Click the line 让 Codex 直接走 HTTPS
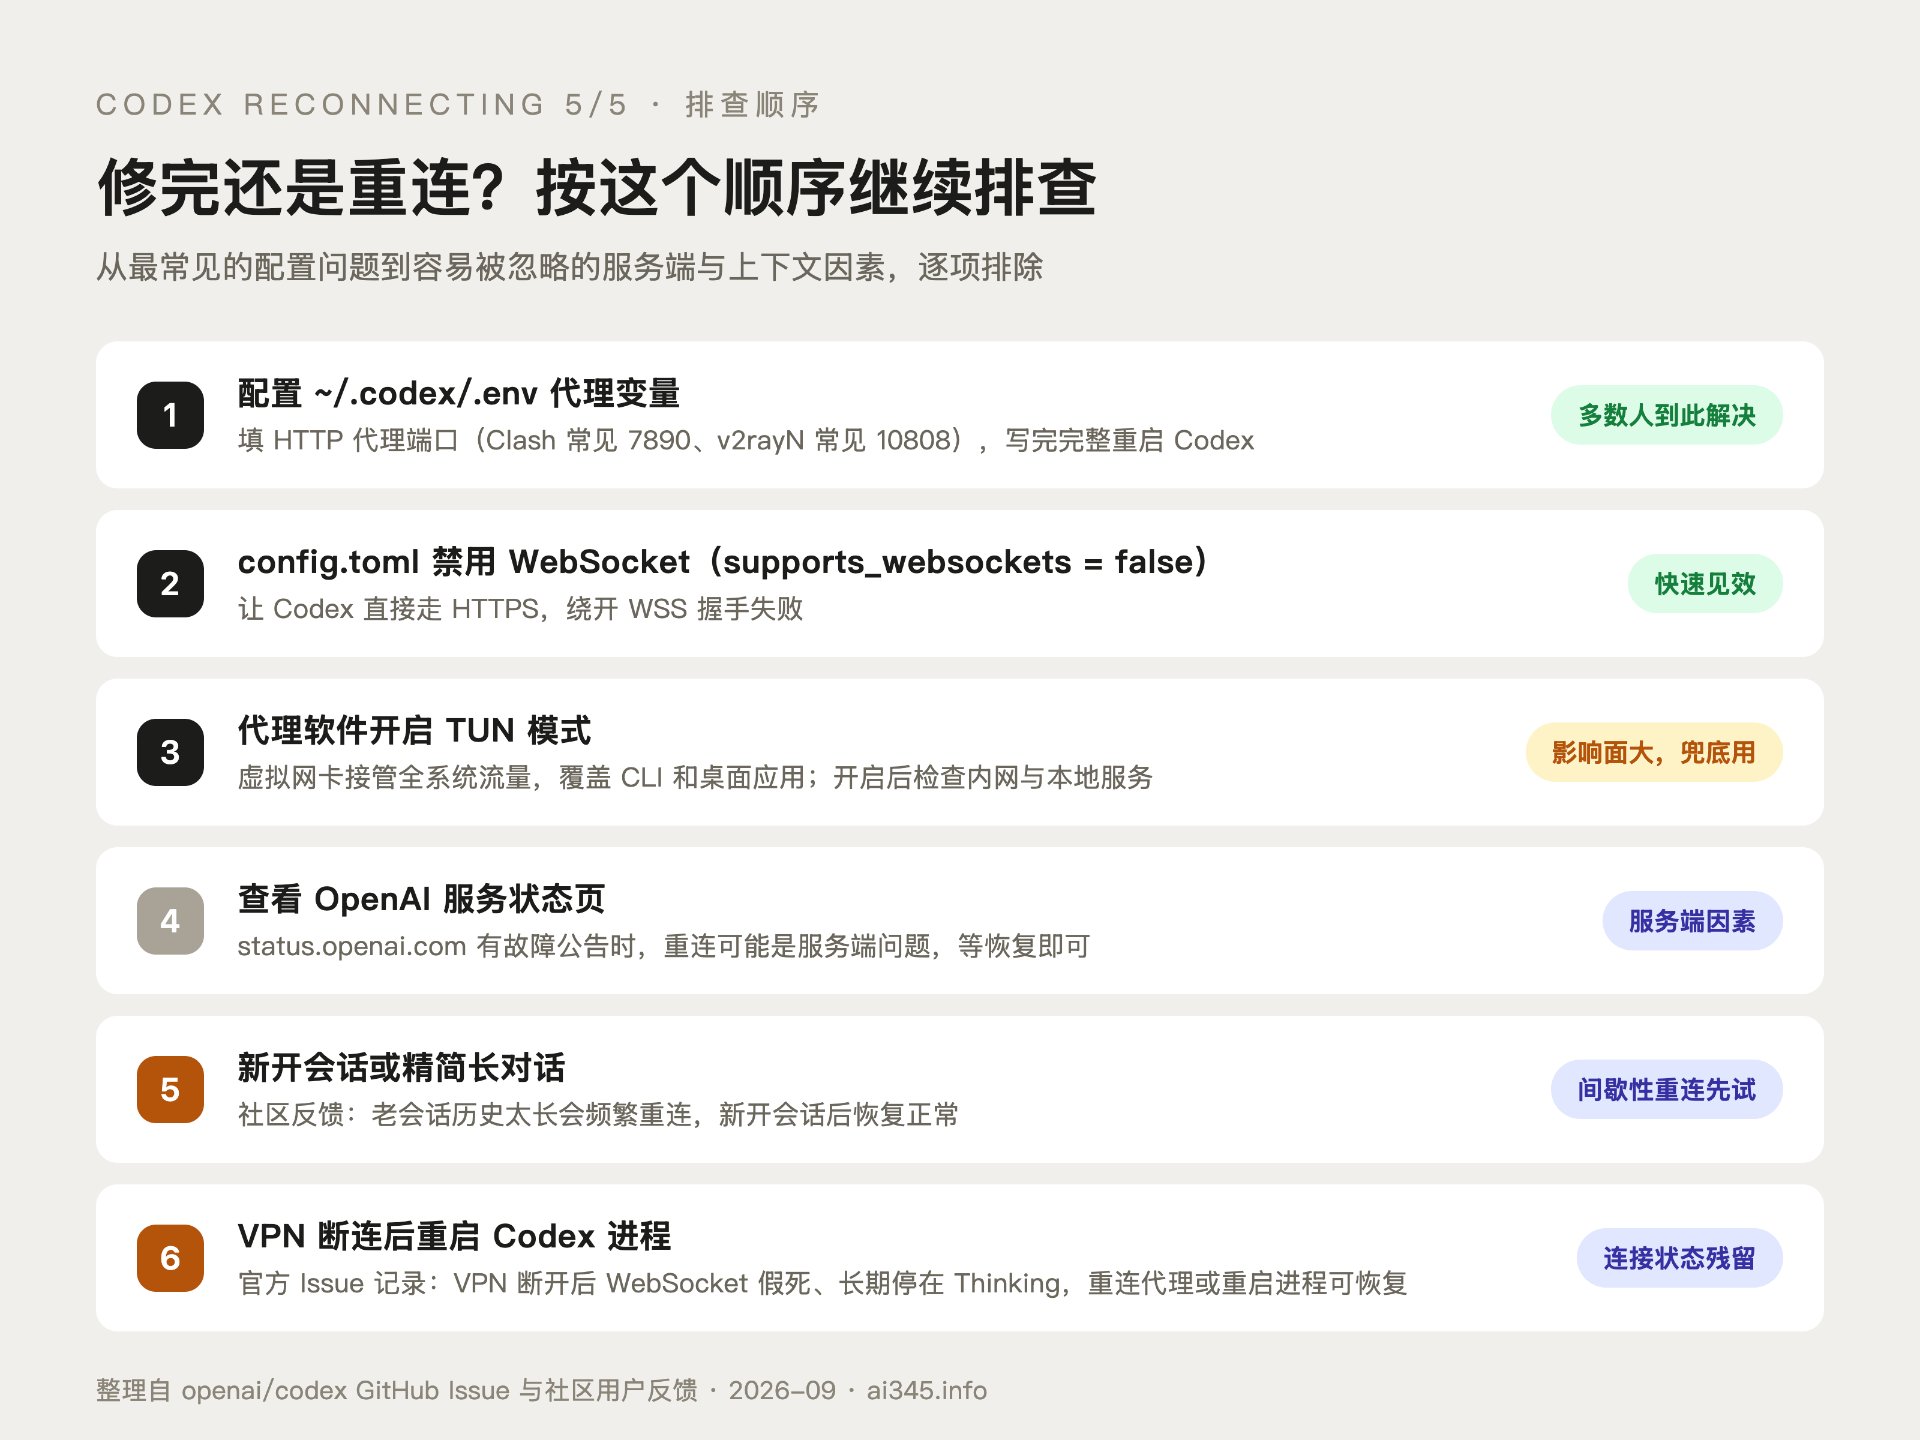 pos(520,609)
